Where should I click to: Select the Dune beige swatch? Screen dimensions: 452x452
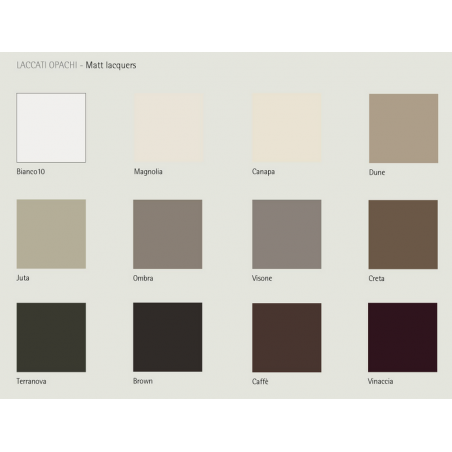pyautogui.click(x=403, y=128)
